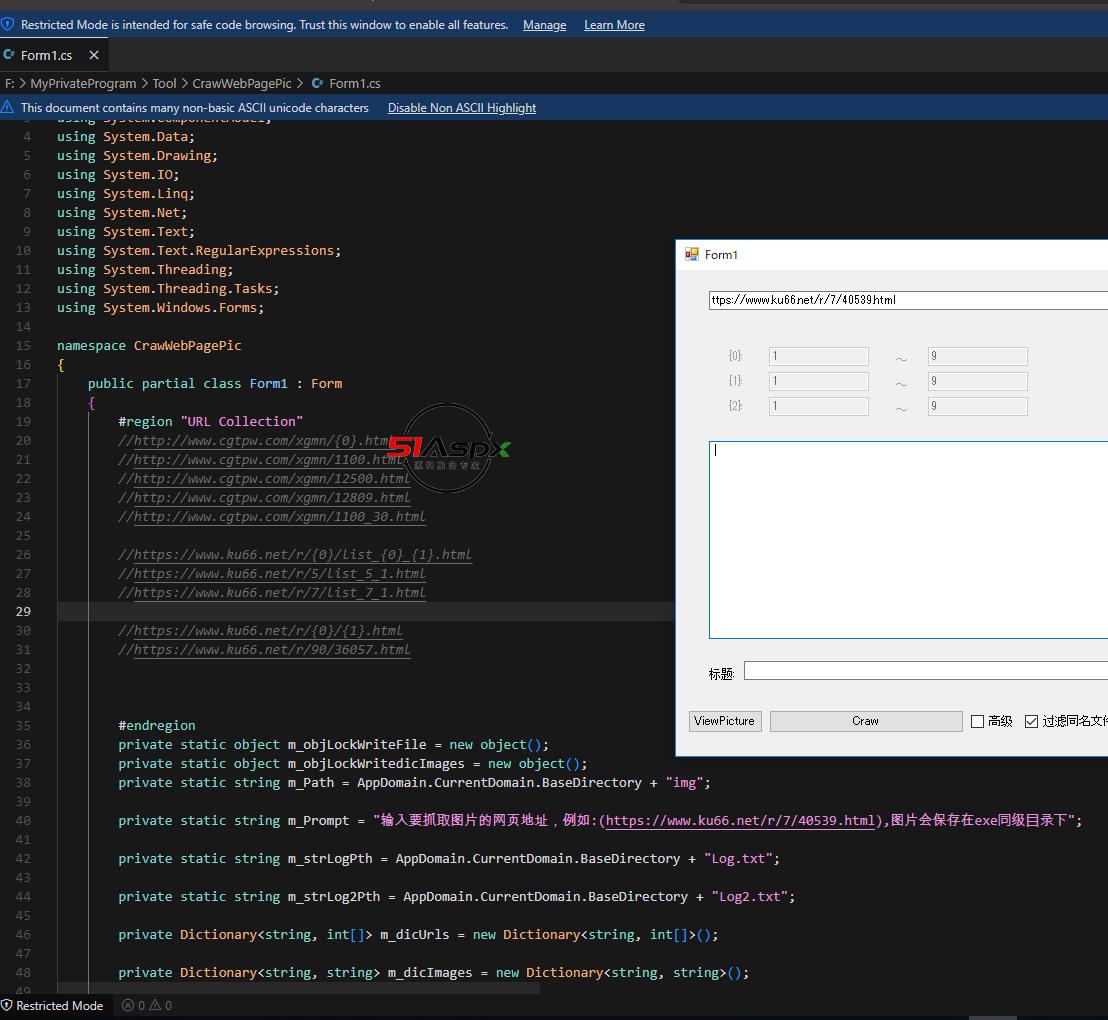
Task: Click the m_dicUrls dictionary declaration line
Action: pos(418,934)
